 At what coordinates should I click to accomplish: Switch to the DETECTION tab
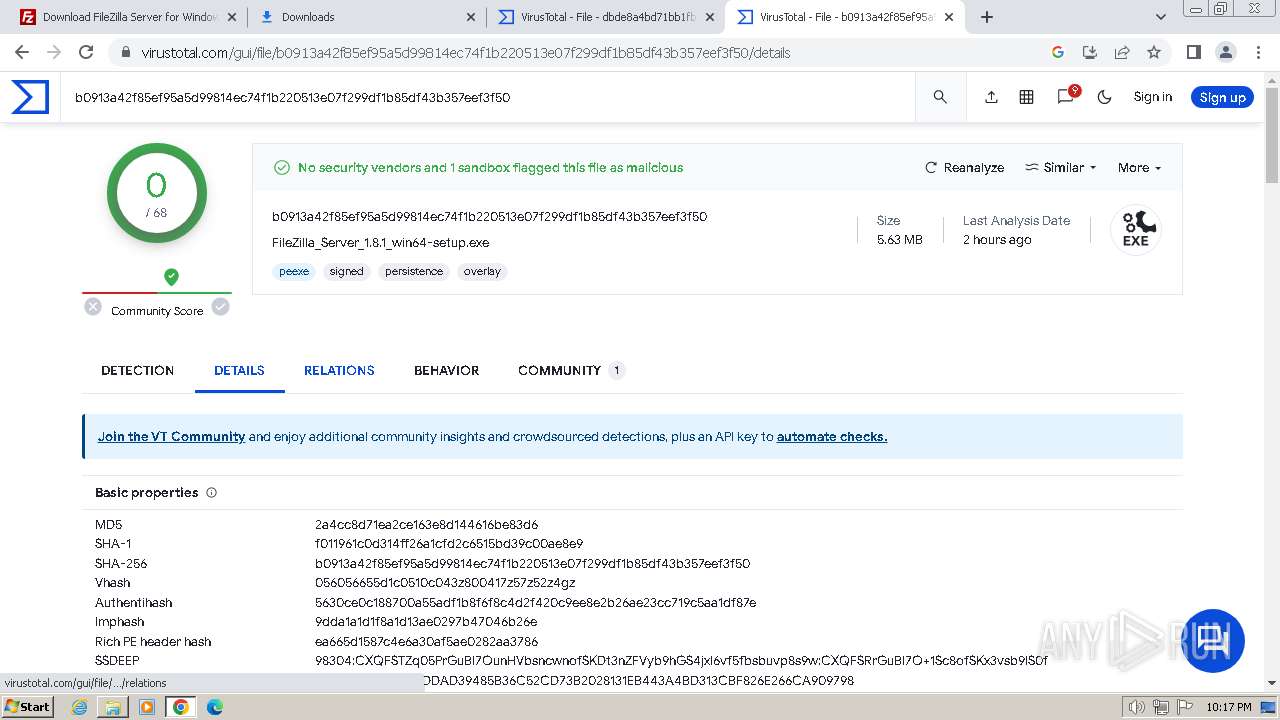138,370
